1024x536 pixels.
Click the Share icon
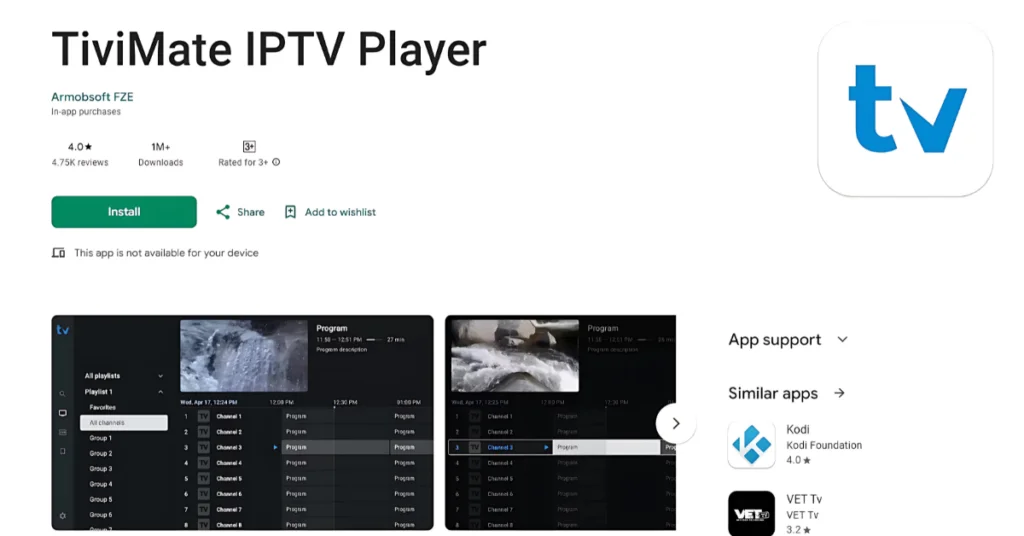[223, 212]
